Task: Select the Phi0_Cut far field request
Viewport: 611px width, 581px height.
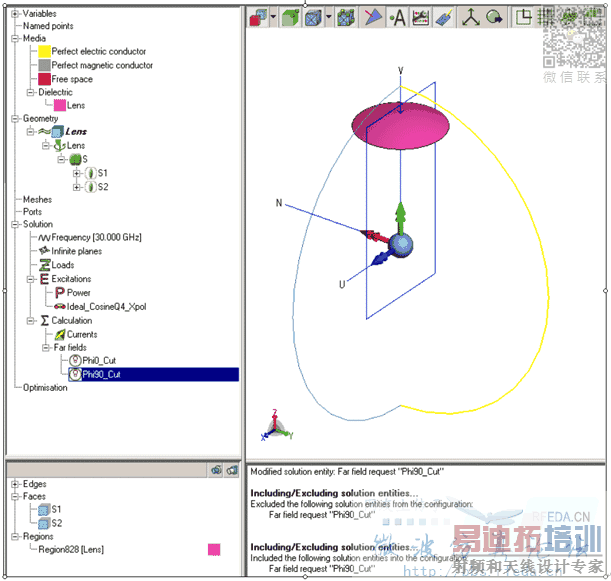Action: point(99,360)
